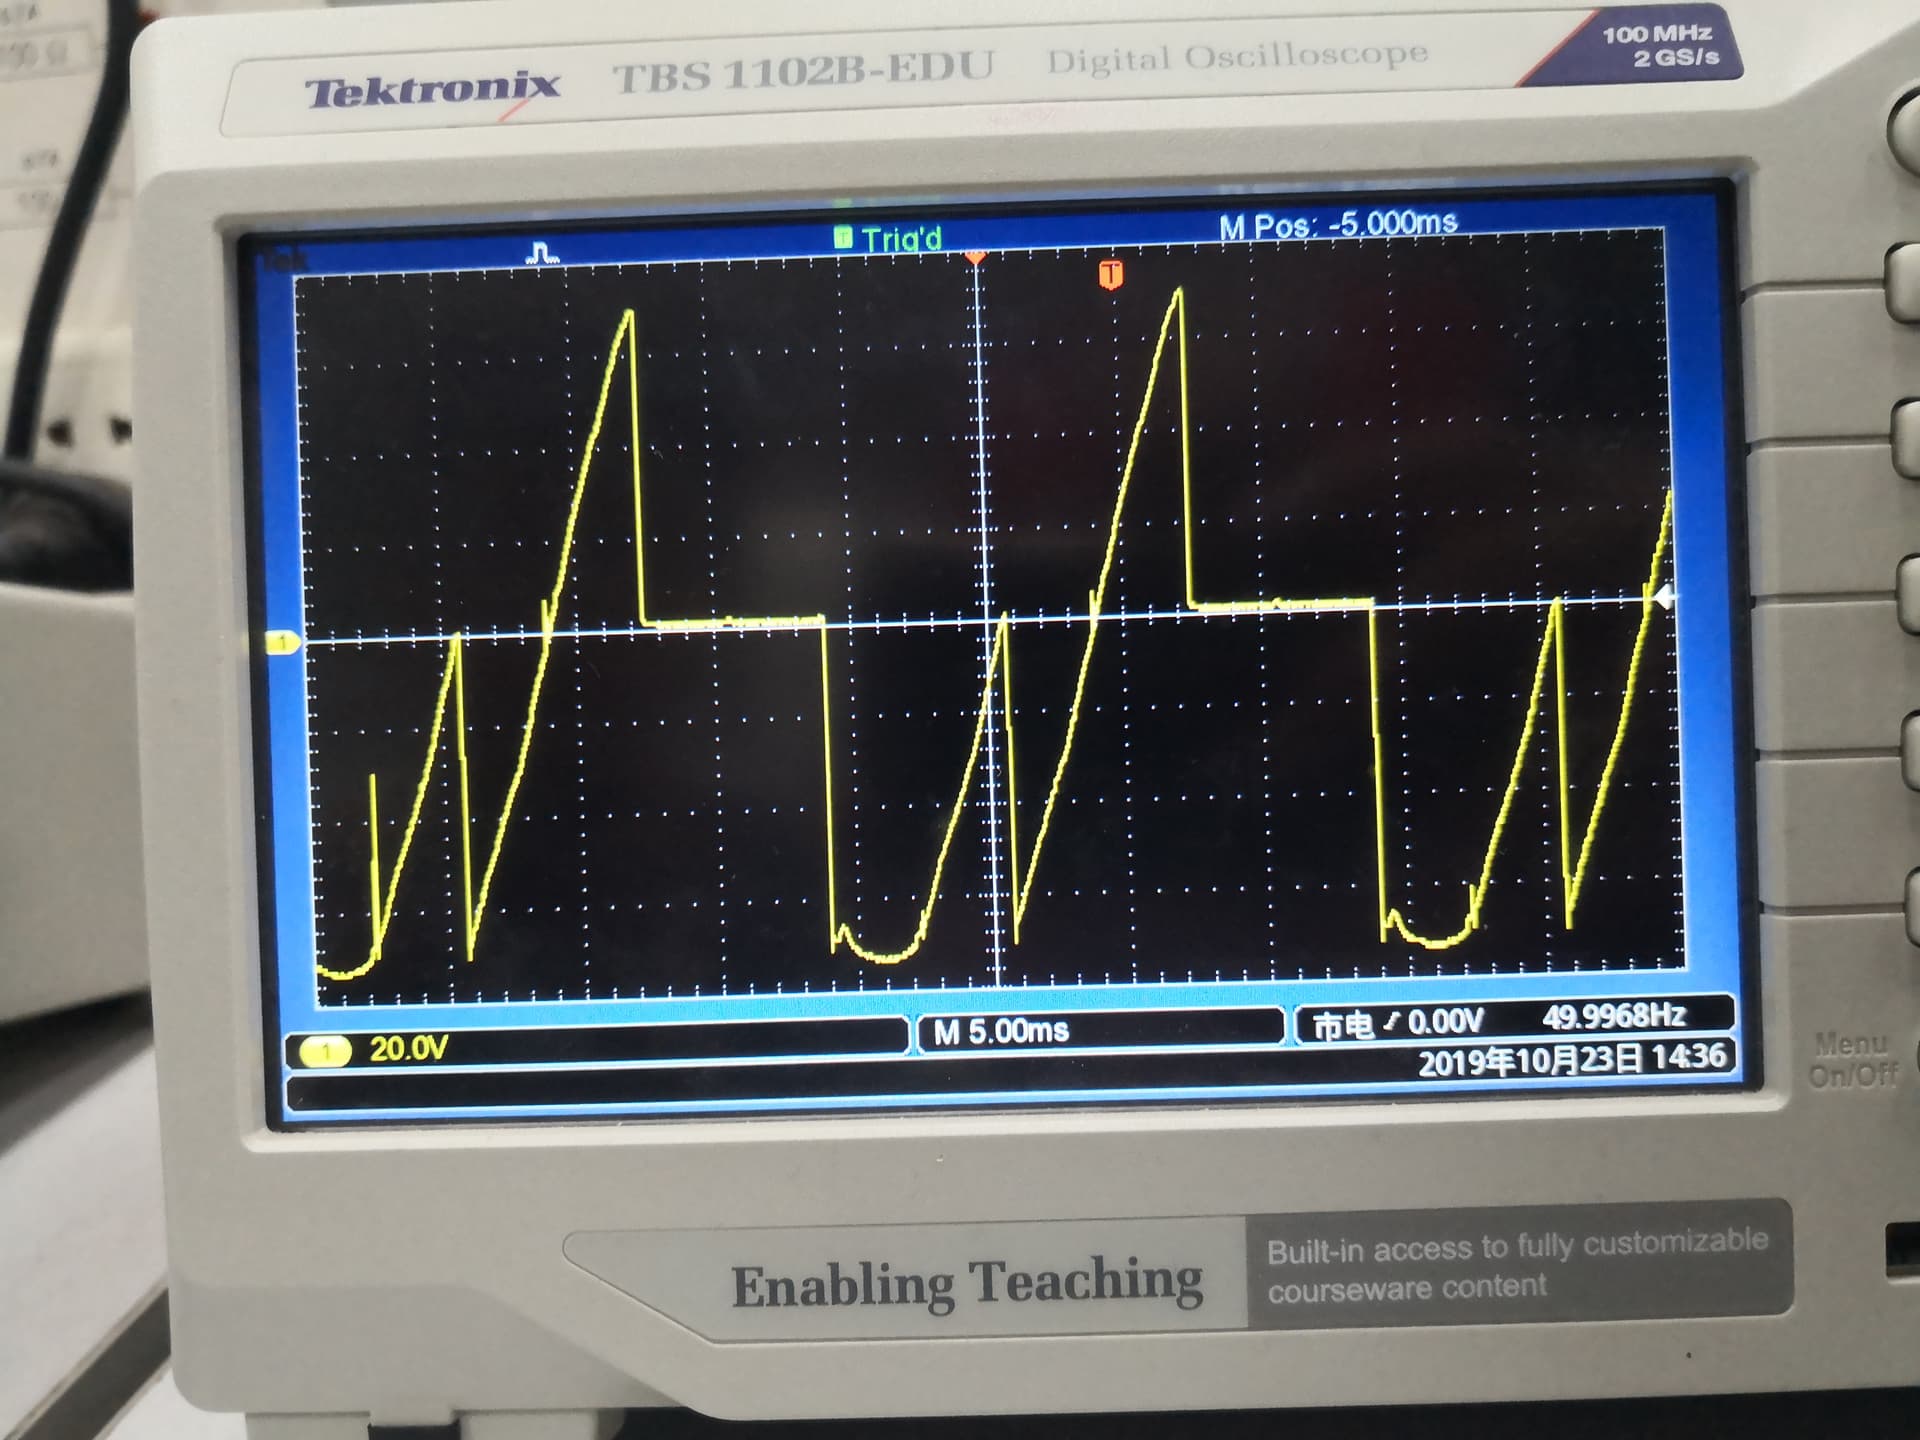The width and height of the screenshot is (1920, 1440).
Task: Click the red trigger point arrow at screen top
Action: click(x=975, y=259)
